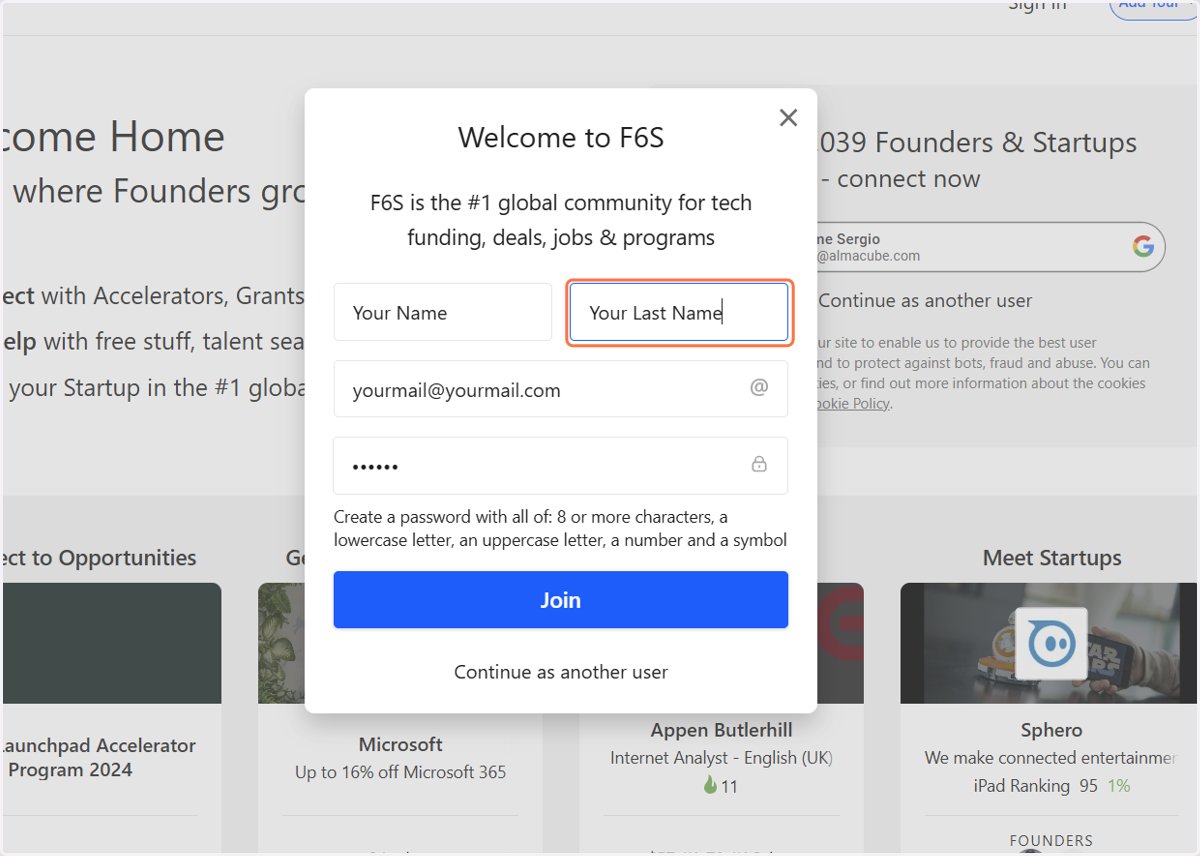Open the Microsoft deal card title
The width and height of the screenshot is (1200, 856).
[x=400, y=745]
